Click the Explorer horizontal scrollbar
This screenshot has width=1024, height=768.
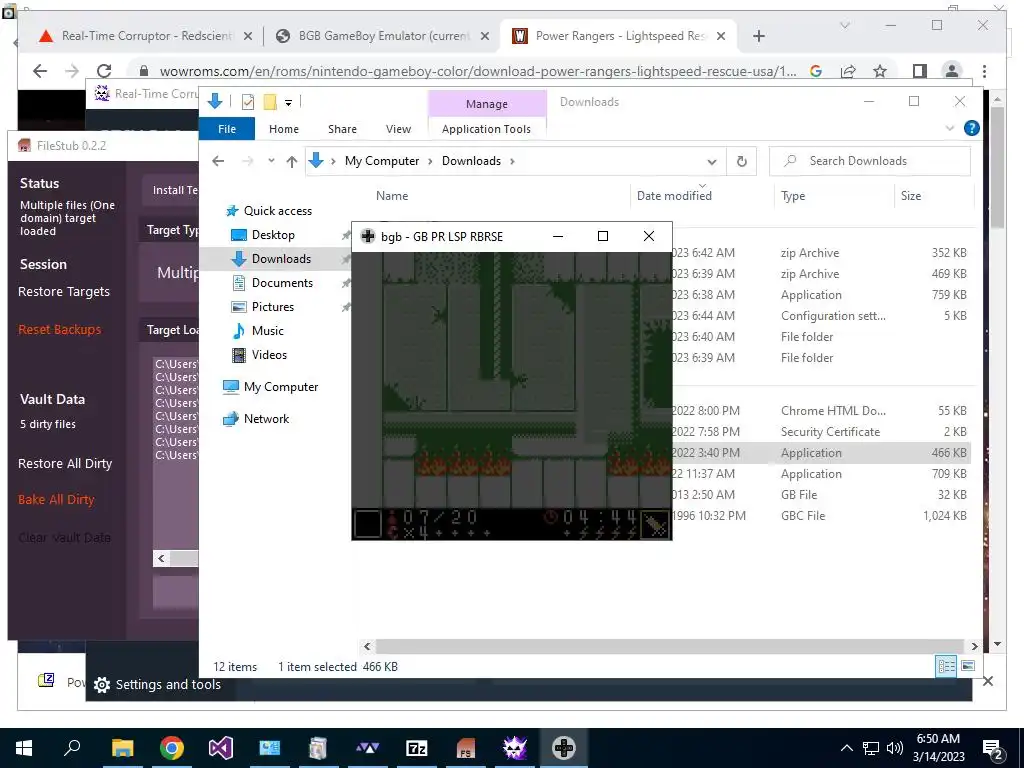point(670,647)
